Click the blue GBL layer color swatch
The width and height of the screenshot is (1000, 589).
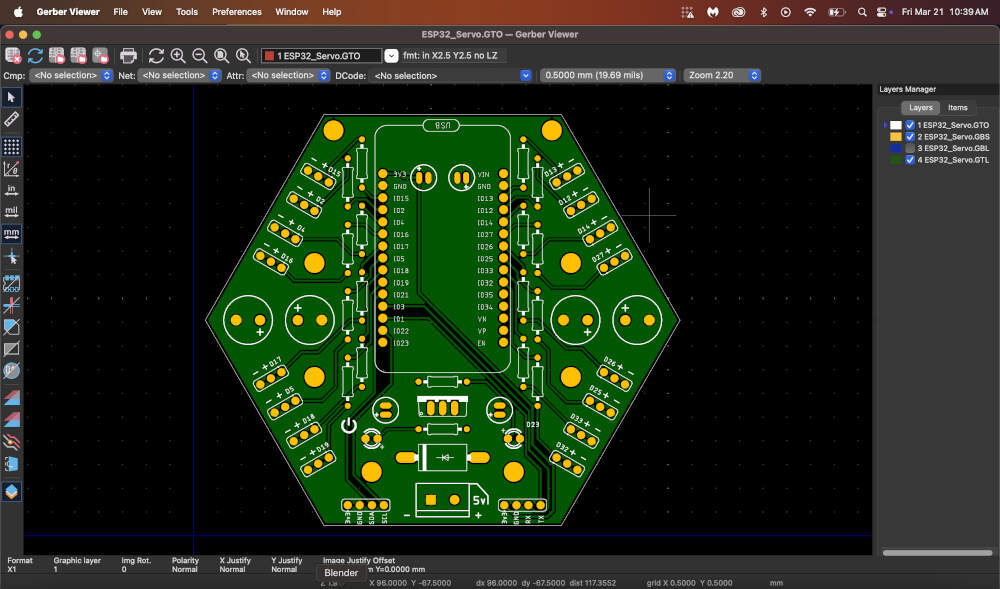(895, 148)
